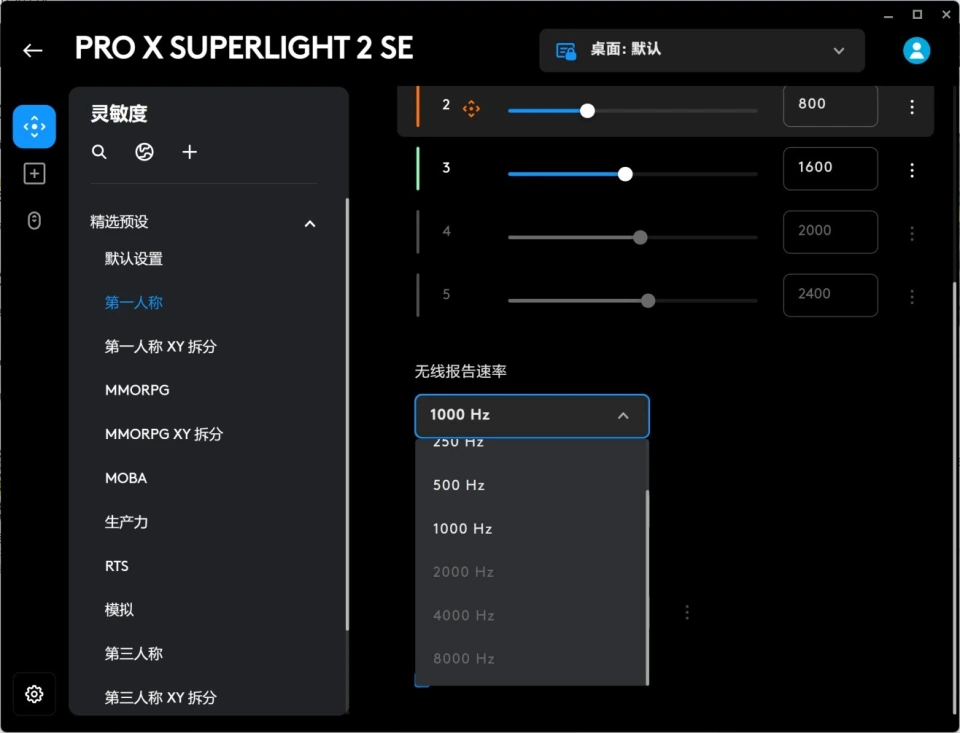Select 500 Hz report rate option
The image size is (960, 733).
pyautogui.click(x=459, y=485)
